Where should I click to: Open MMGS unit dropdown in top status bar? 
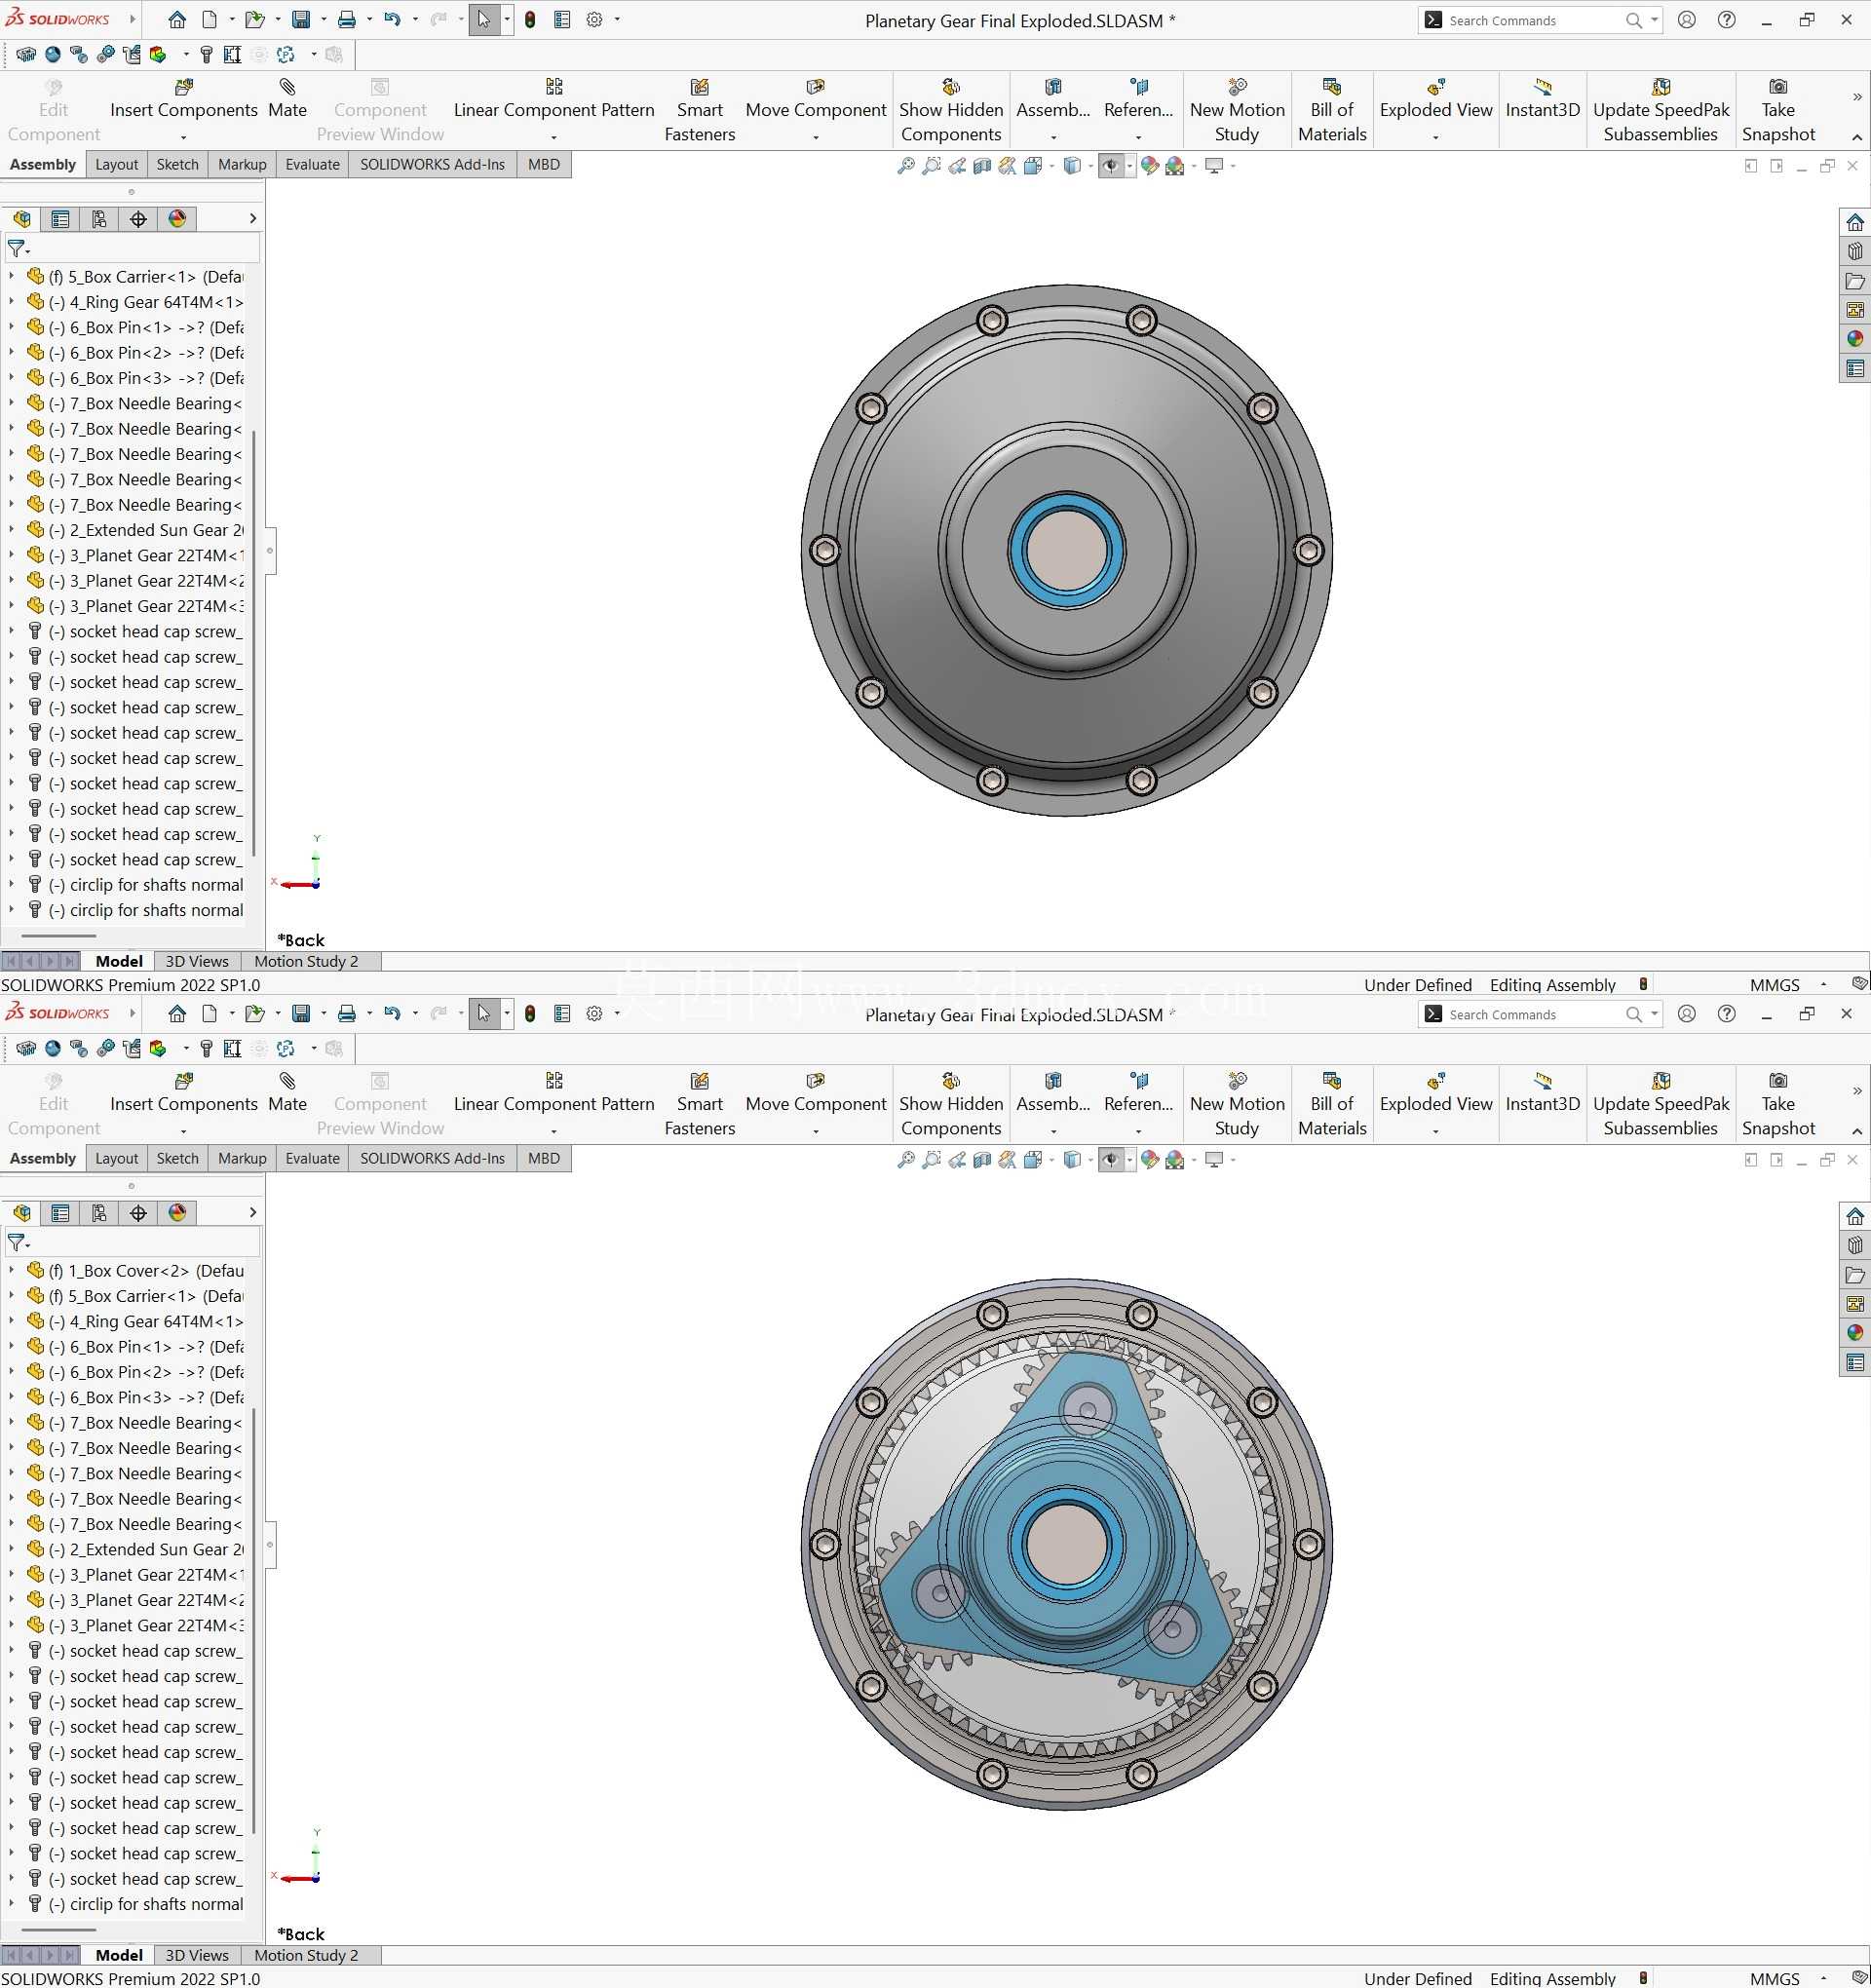pos(1823,985)
